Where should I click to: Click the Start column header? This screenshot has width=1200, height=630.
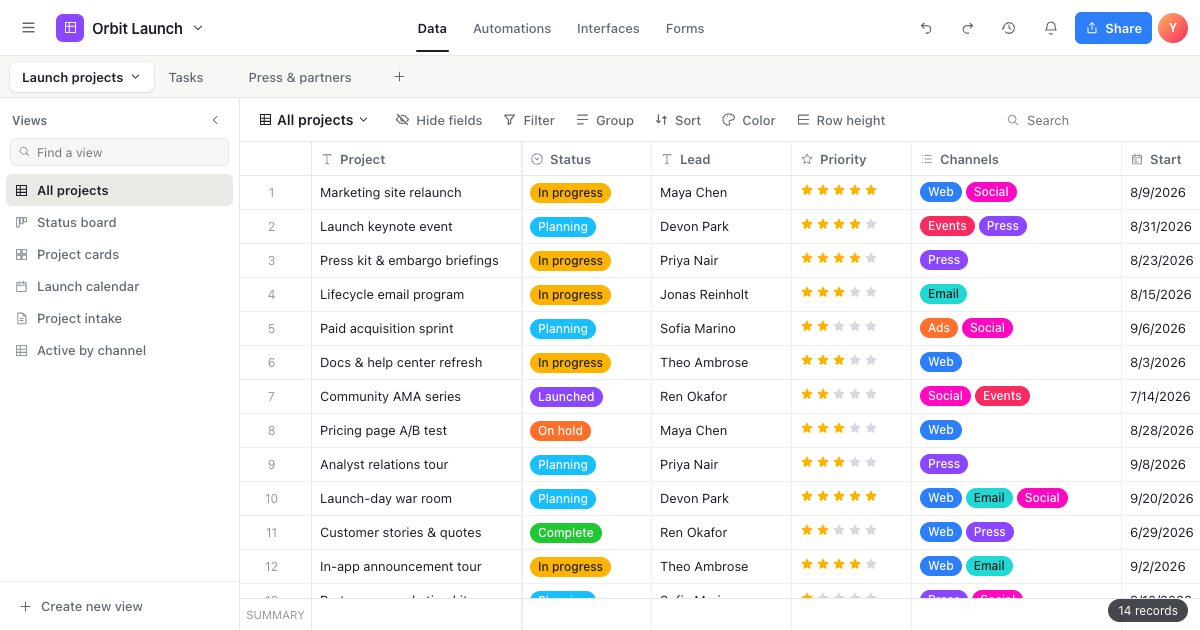pyautogui.click(x=1161, y=159)
